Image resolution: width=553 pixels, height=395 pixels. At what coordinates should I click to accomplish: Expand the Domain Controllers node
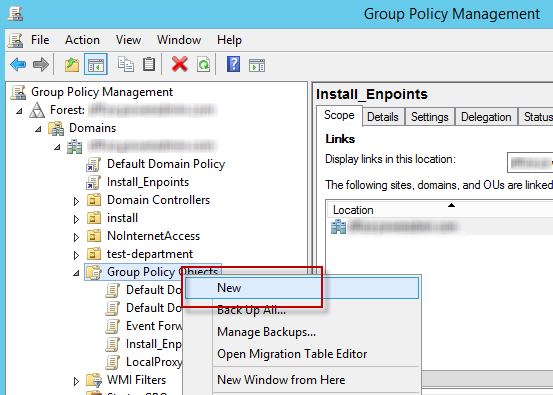click(x=76, y=201)
